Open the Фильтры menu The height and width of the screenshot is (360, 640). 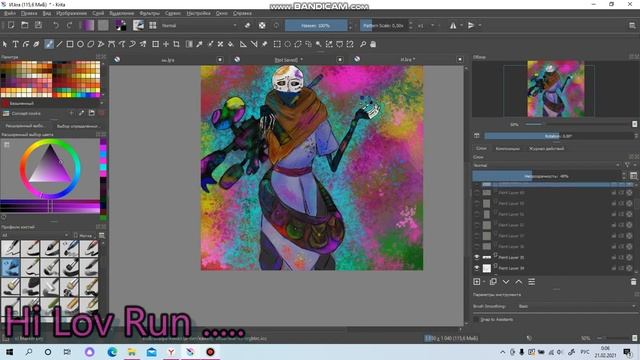point(149,13)
